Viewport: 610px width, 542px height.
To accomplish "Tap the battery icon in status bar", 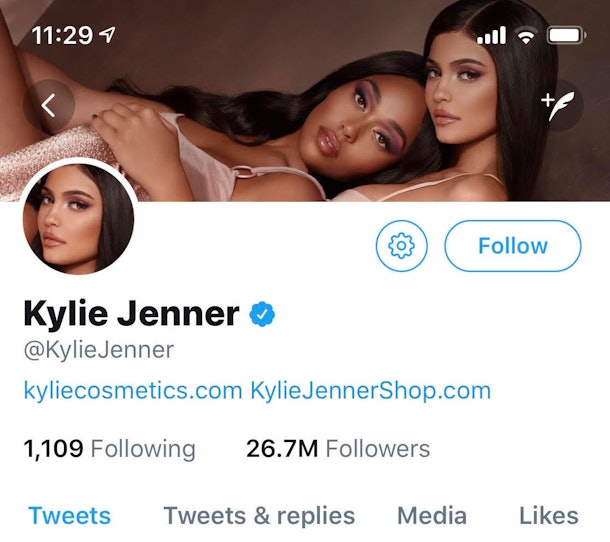I will [566, 36].
